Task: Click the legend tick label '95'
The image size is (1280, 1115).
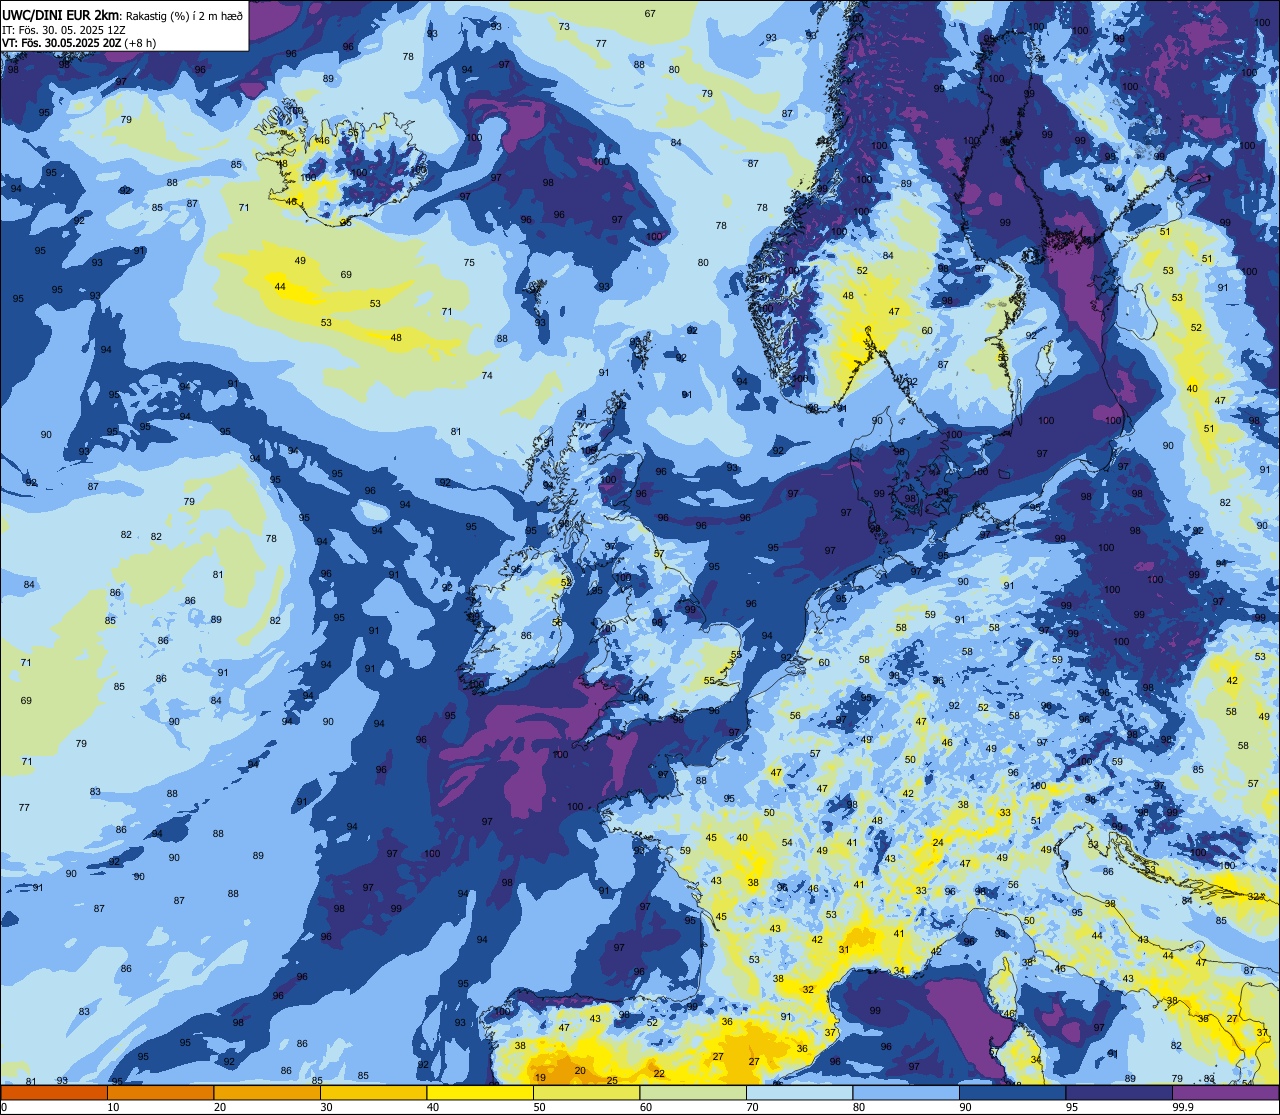Action: 1071,1107
